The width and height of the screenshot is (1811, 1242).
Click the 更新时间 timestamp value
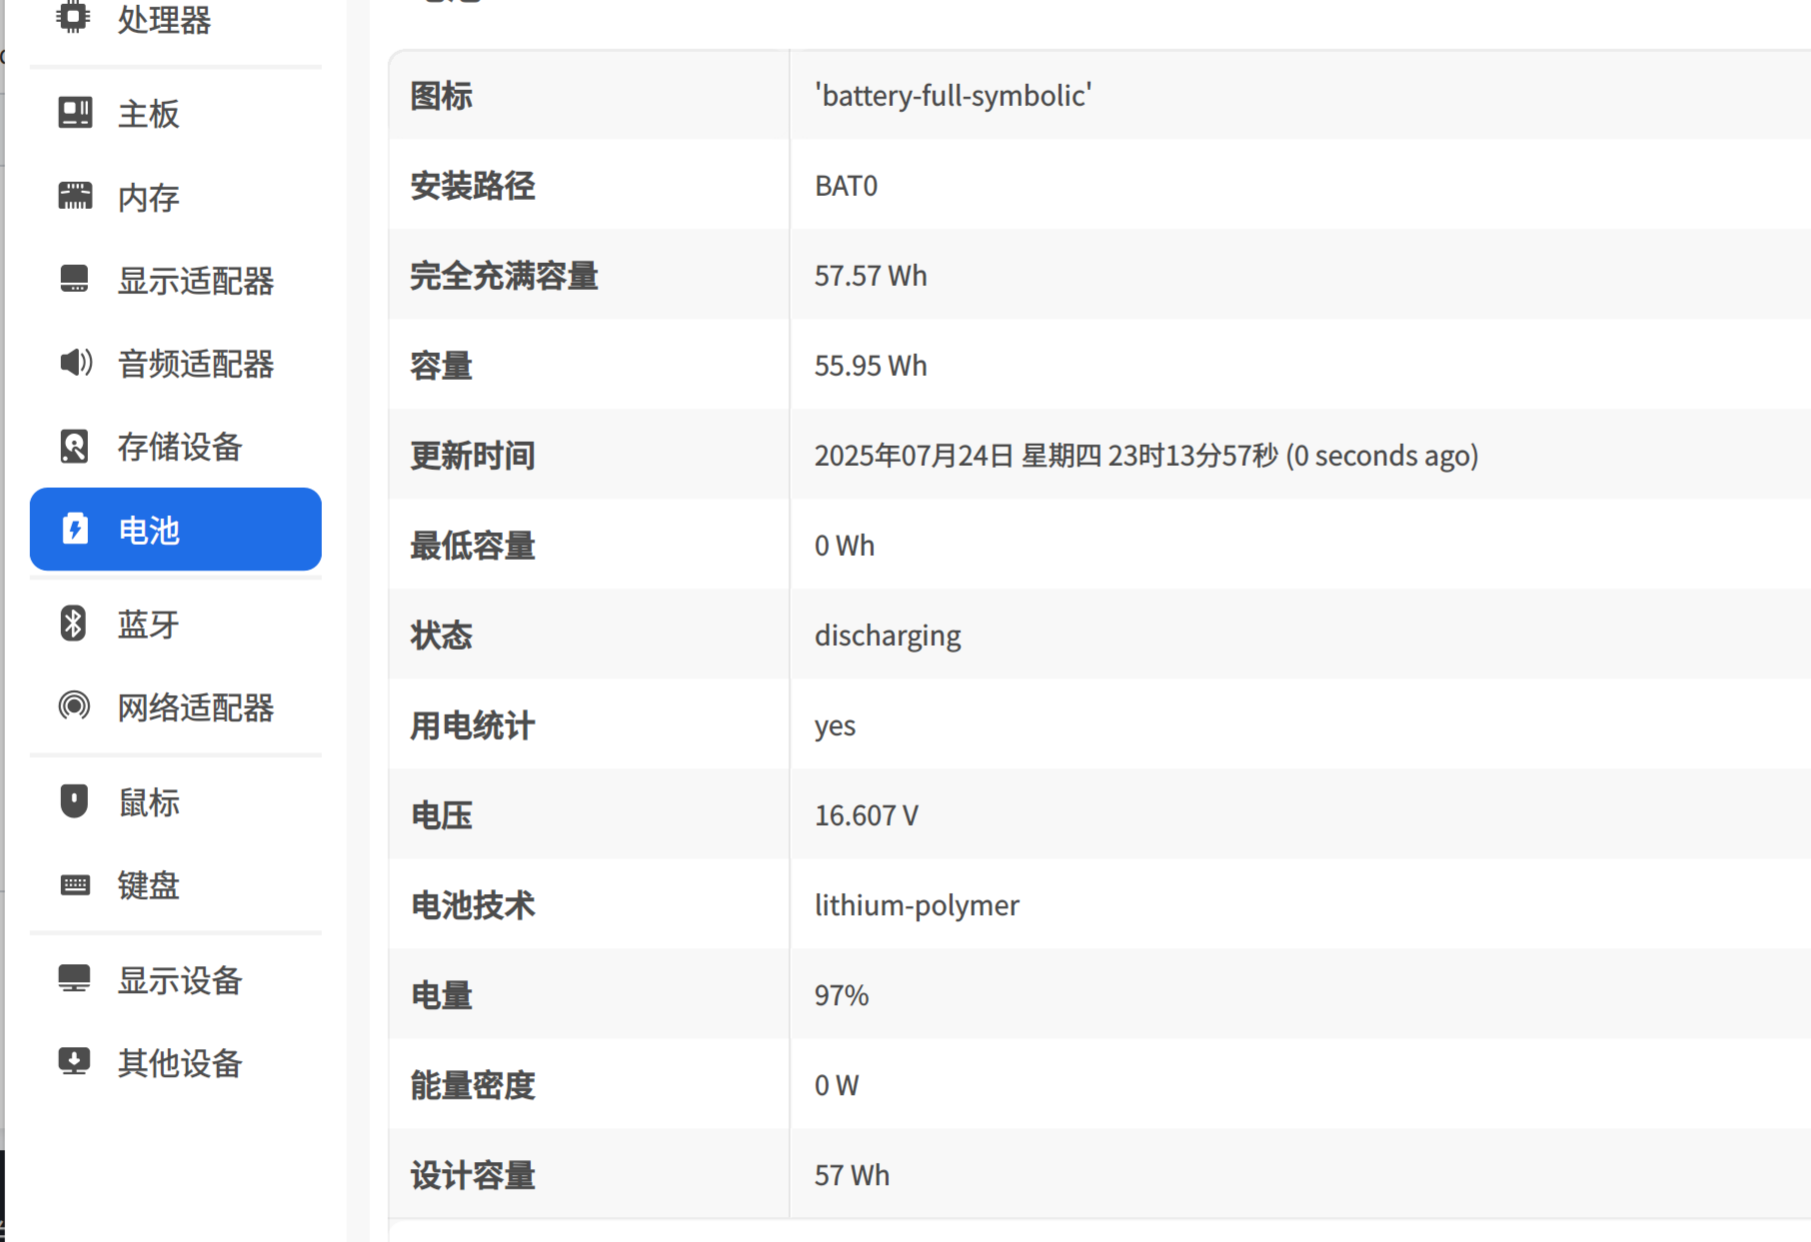[1146, 456]
